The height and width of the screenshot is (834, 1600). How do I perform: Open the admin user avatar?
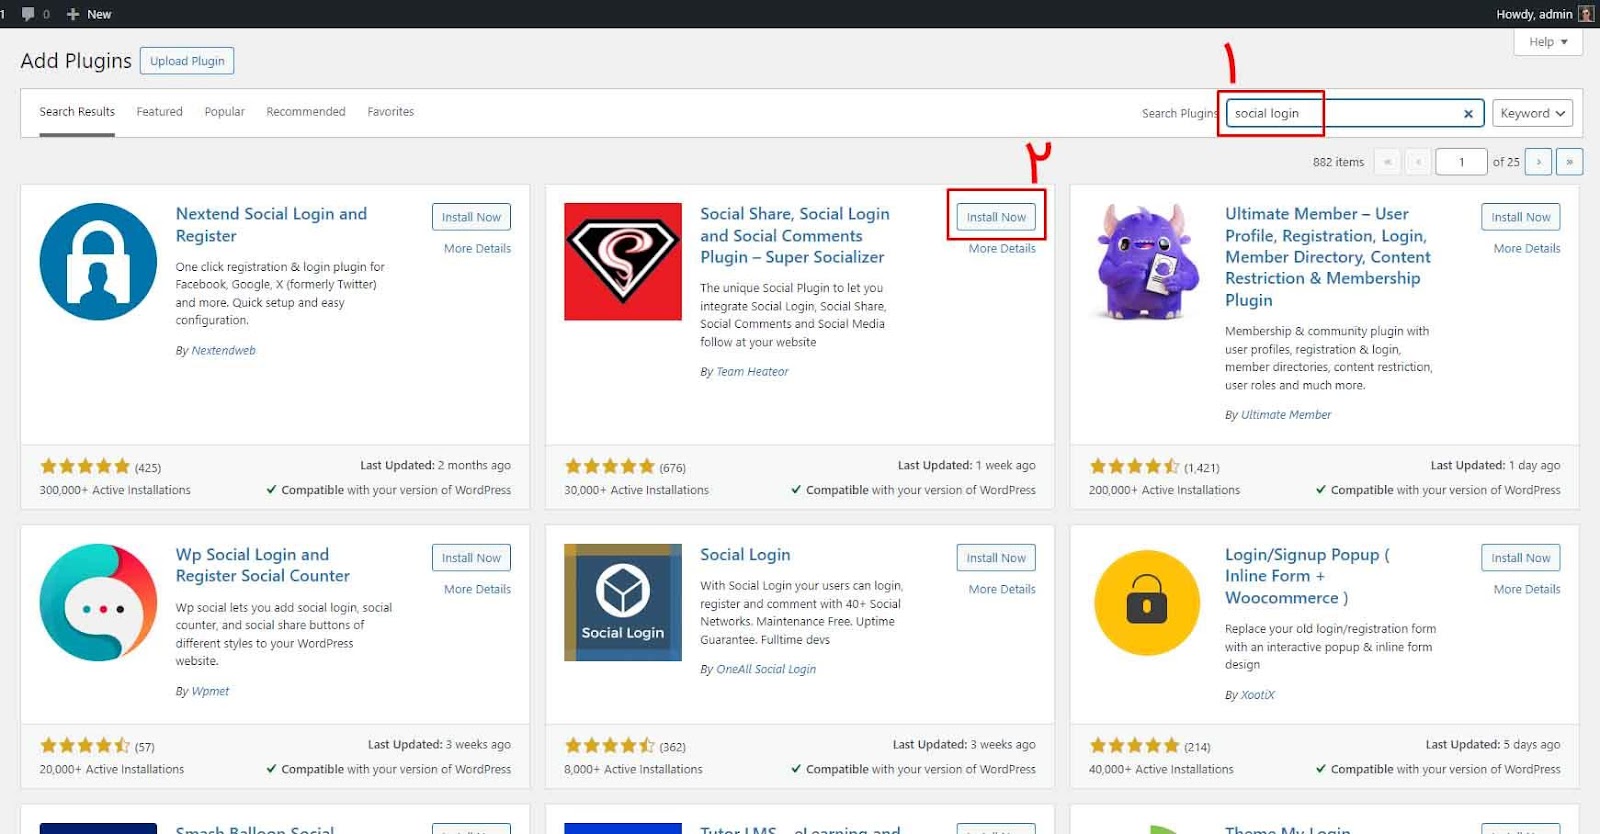1586,14
